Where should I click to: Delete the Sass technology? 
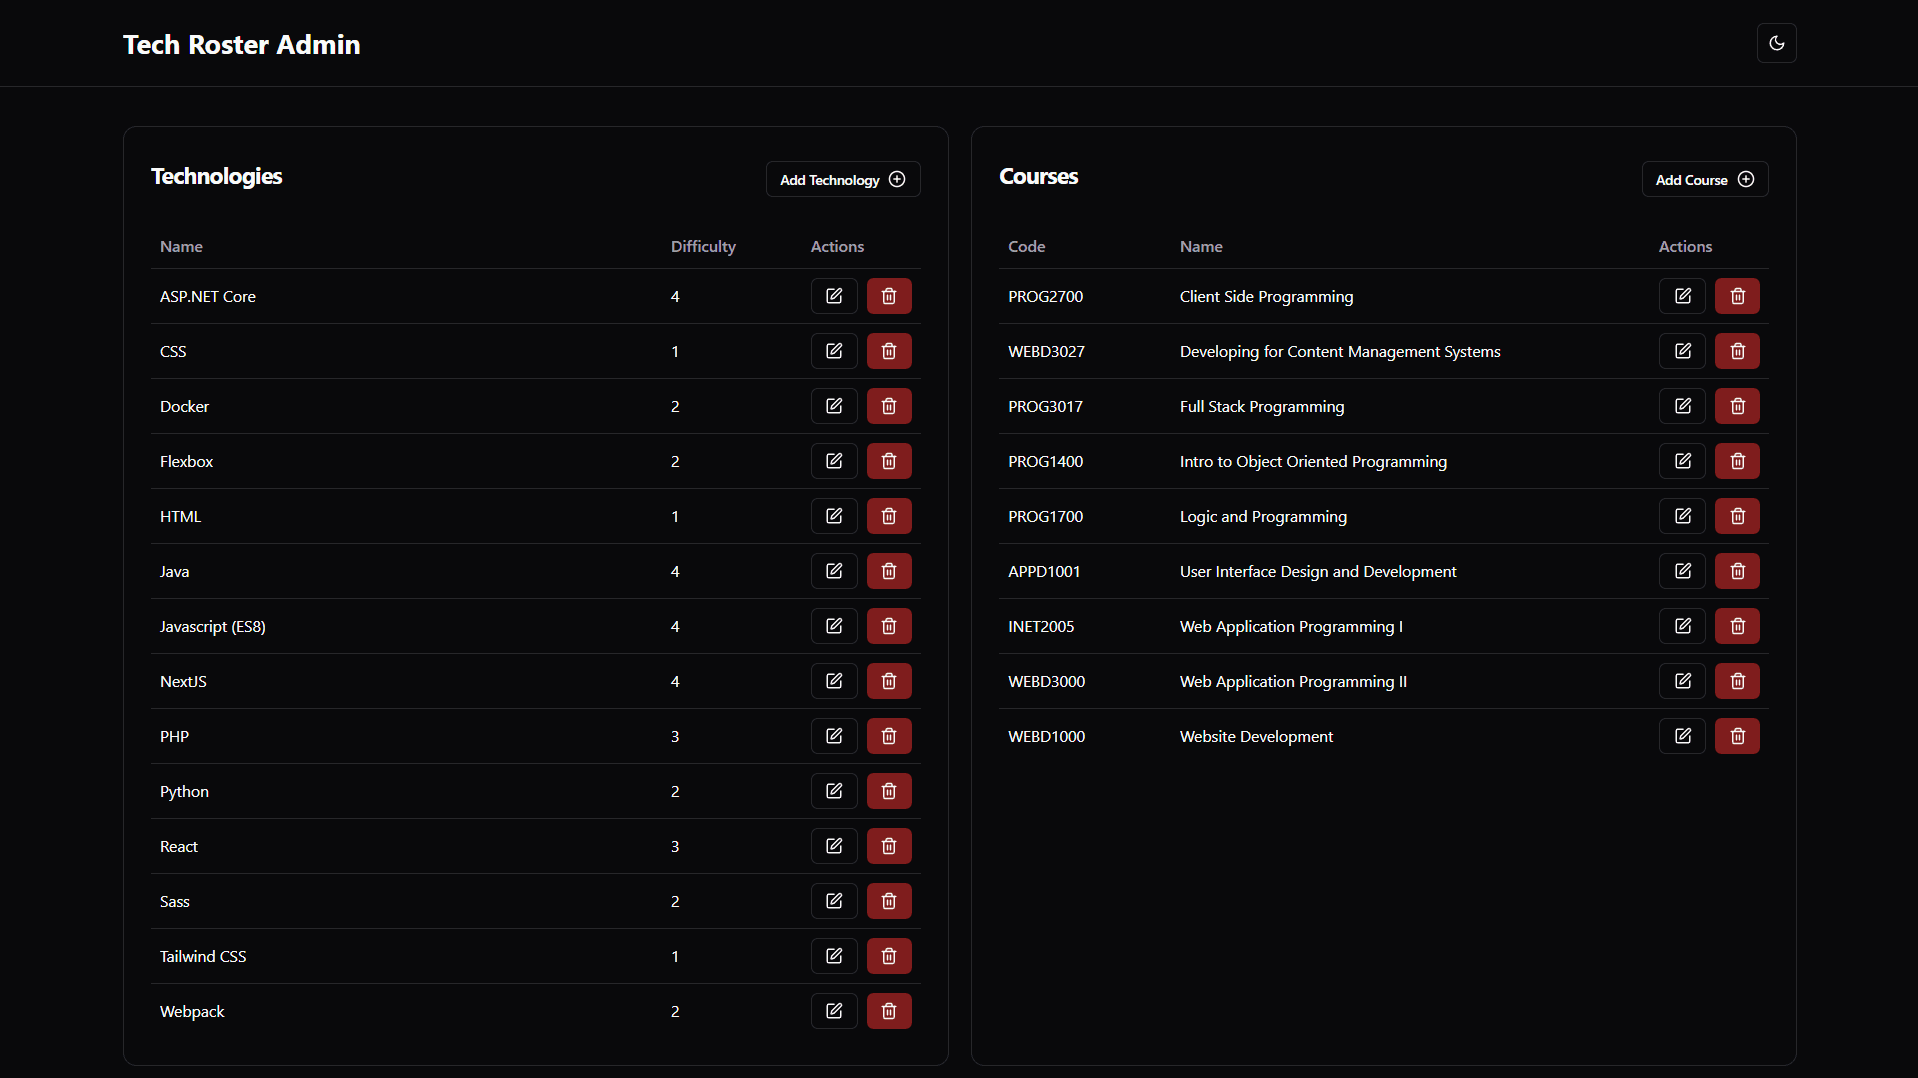point(889,901)
